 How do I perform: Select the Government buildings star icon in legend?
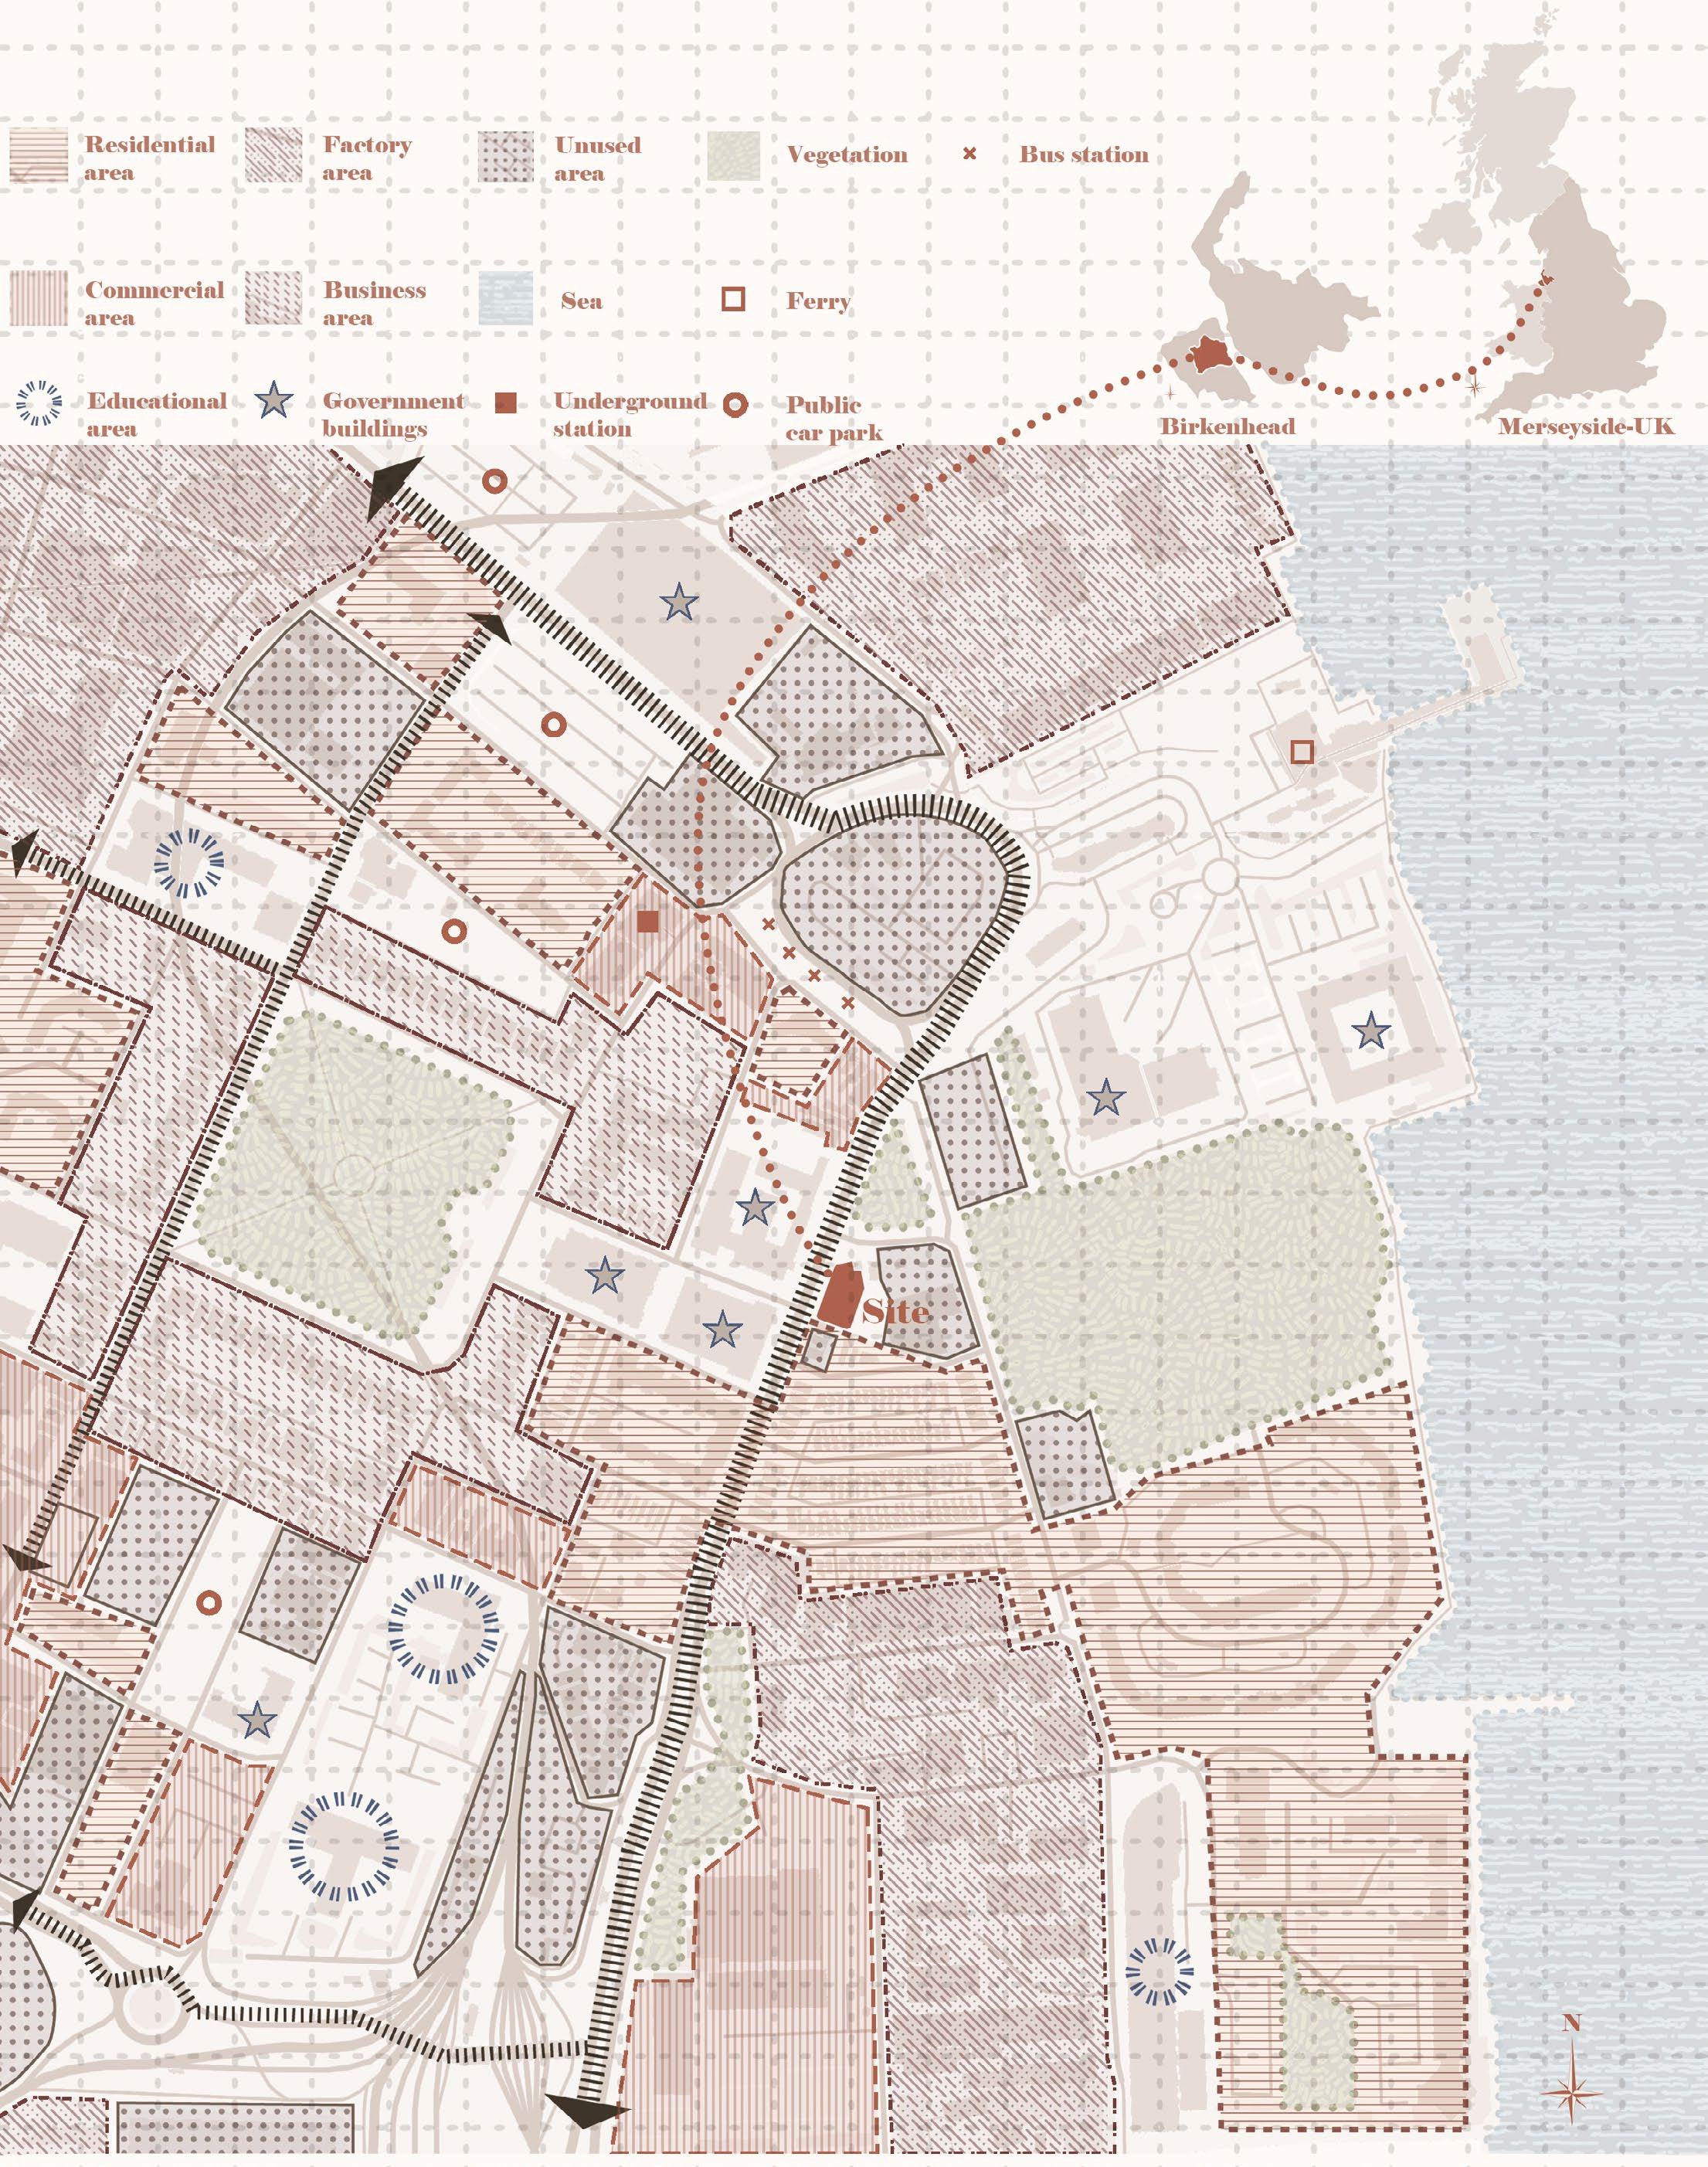pos(274,401)
